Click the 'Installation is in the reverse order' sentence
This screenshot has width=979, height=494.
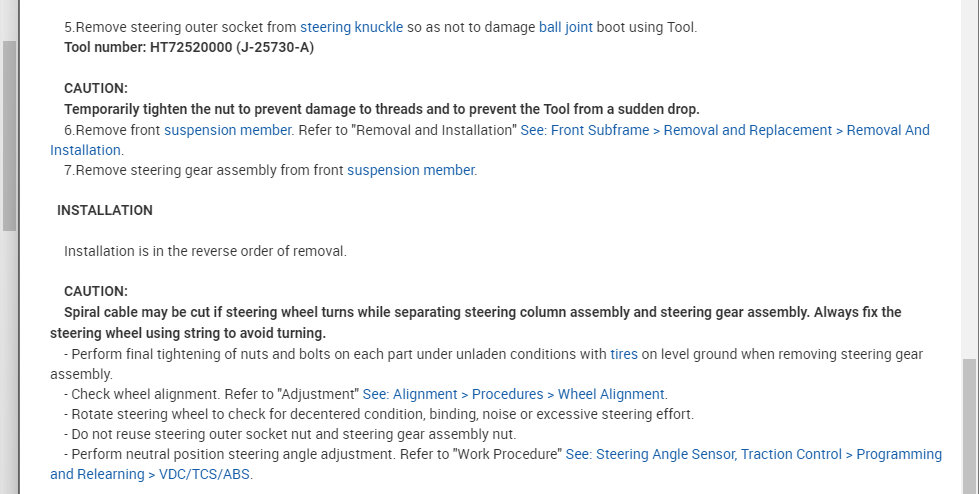[x=205, y=251]
